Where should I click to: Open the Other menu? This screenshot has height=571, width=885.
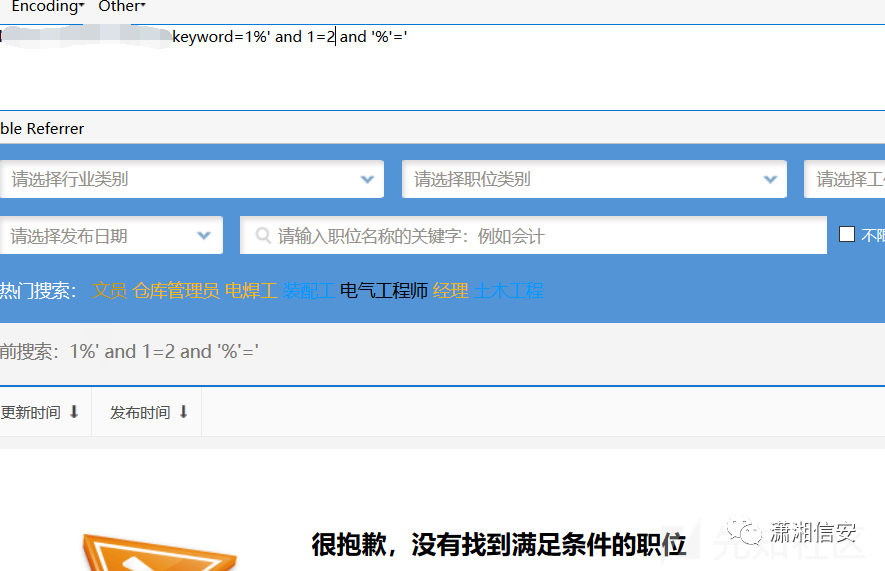[x=122, y=7]
